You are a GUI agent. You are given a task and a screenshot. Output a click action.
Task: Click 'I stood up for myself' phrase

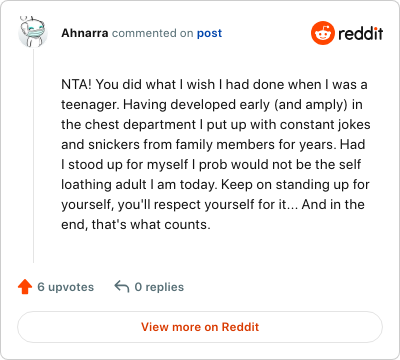(125, 165)
